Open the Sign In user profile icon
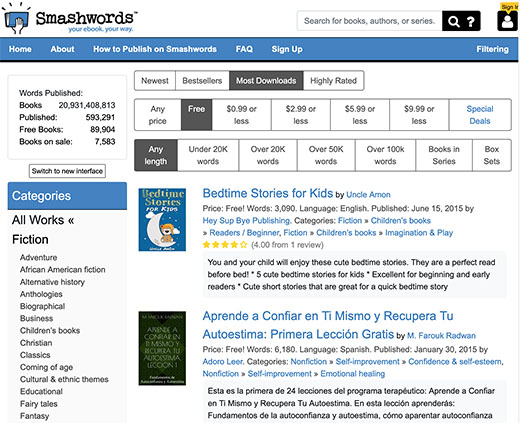The image size is (520, 423). point(507,21)
